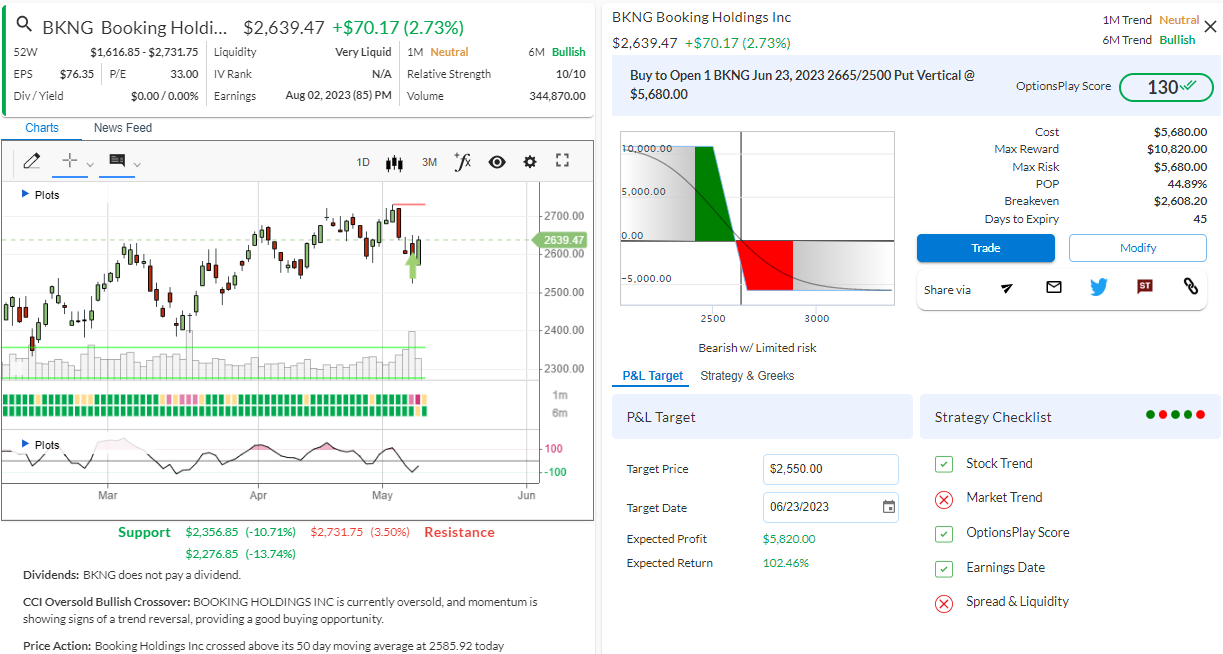Click the 1m trend color strip row
Screen dimensions: 1223x654
(215, 399)
